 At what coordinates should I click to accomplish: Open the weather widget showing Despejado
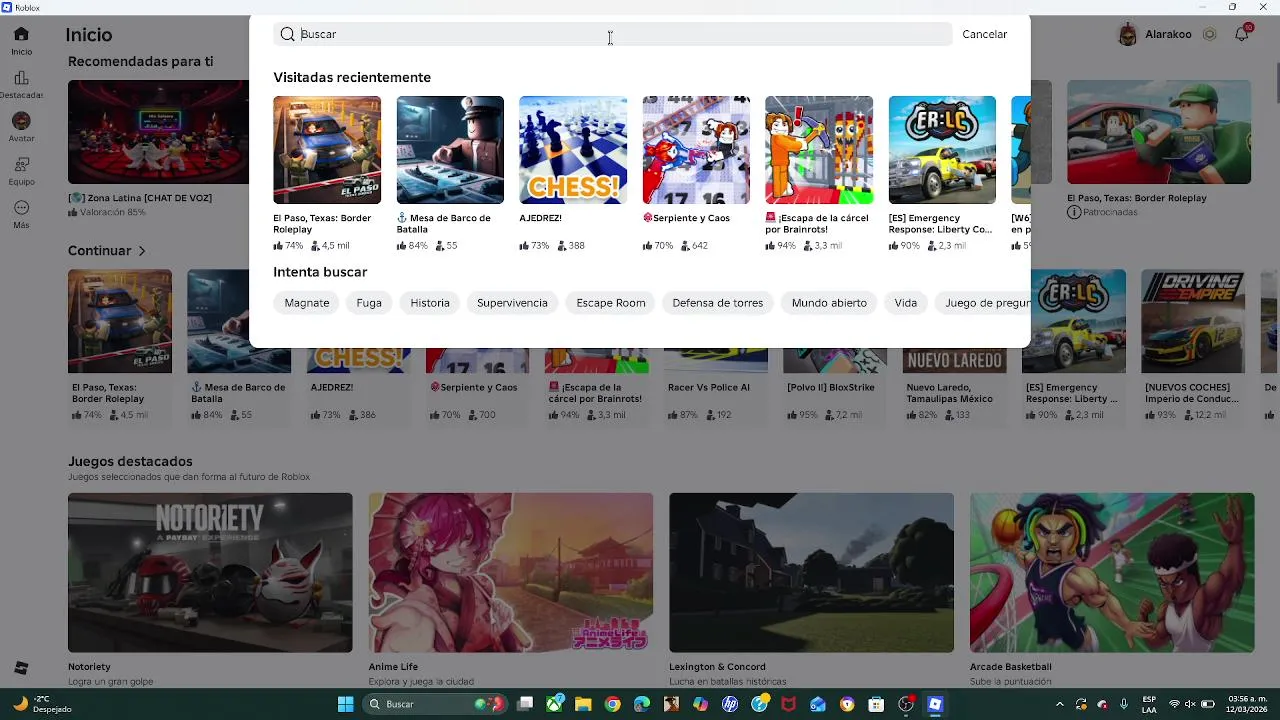(x=43, y=704)
